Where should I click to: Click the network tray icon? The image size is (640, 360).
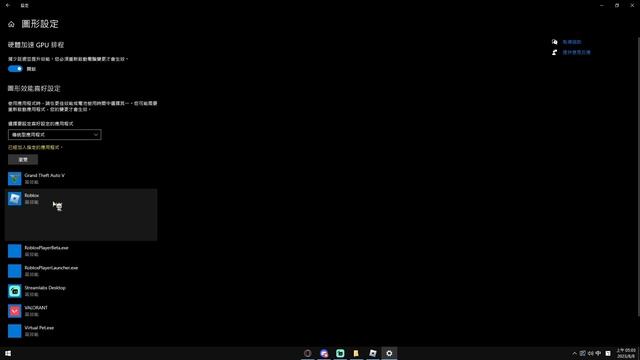point(582,353)
